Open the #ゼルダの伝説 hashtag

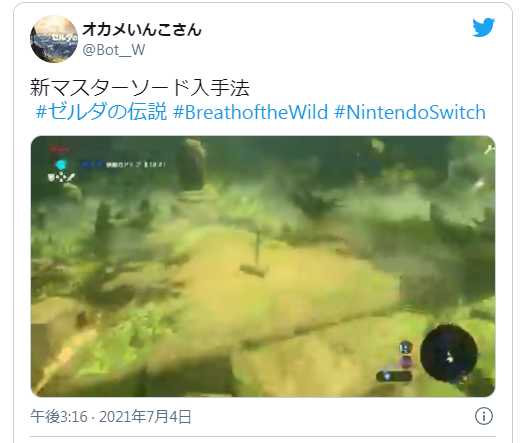point(101,112)
